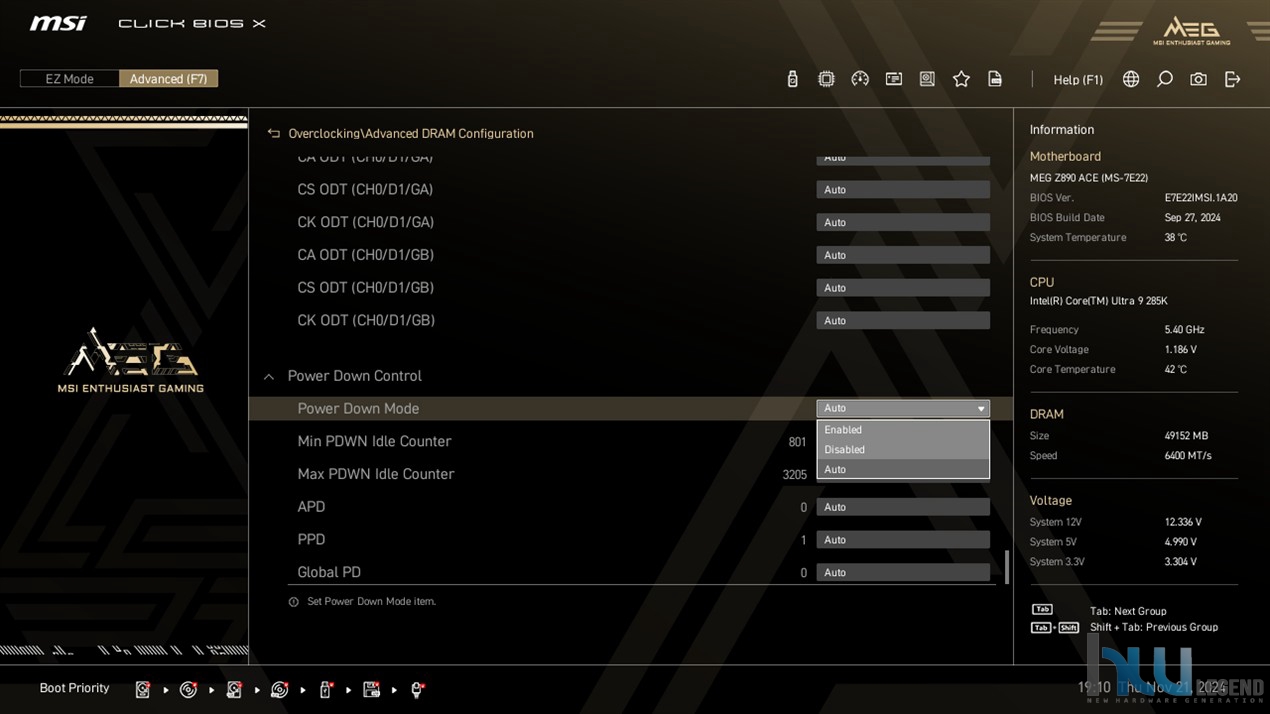Open the Global PD Auto dropdown

903,572
